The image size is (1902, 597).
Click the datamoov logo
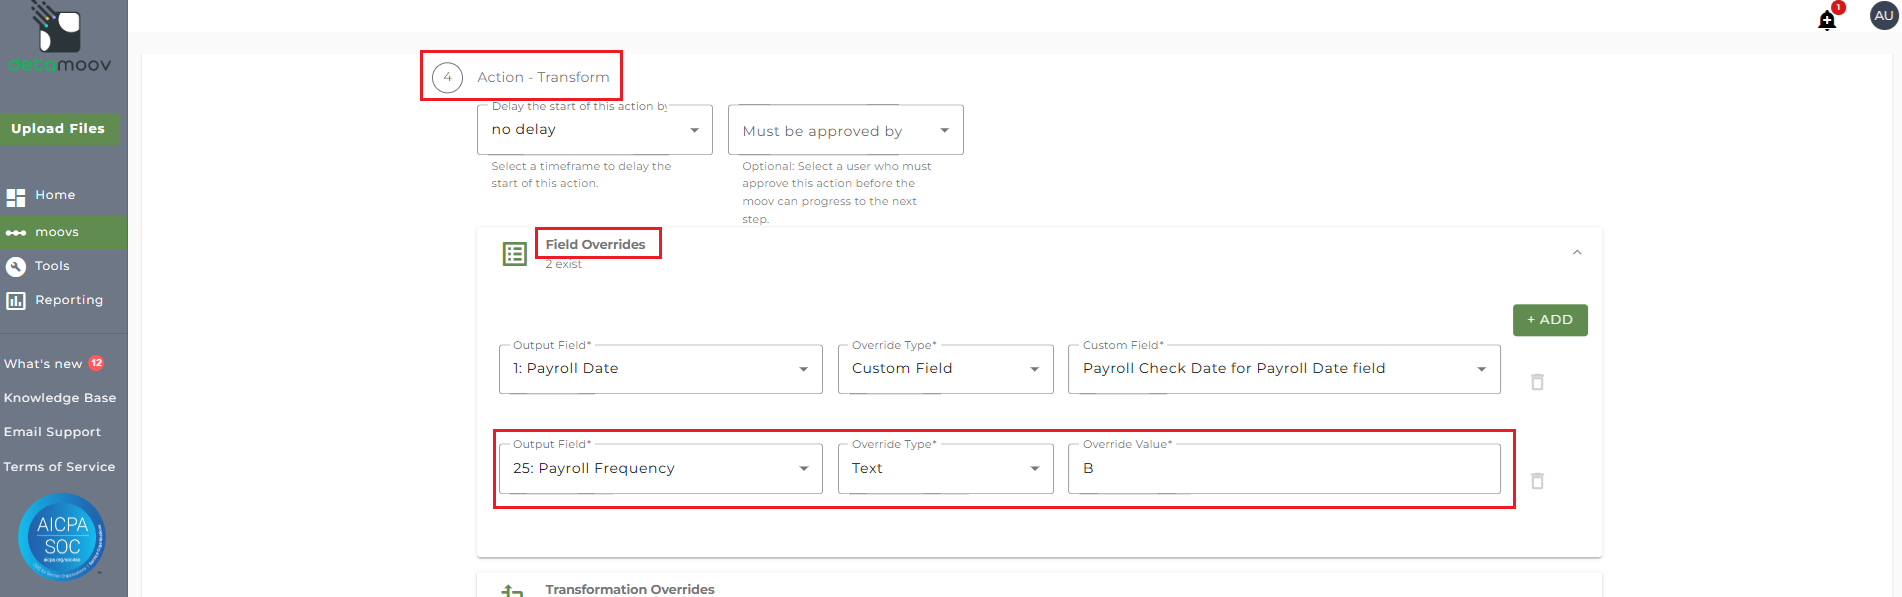pyautogui.click(x=60, y=40)
